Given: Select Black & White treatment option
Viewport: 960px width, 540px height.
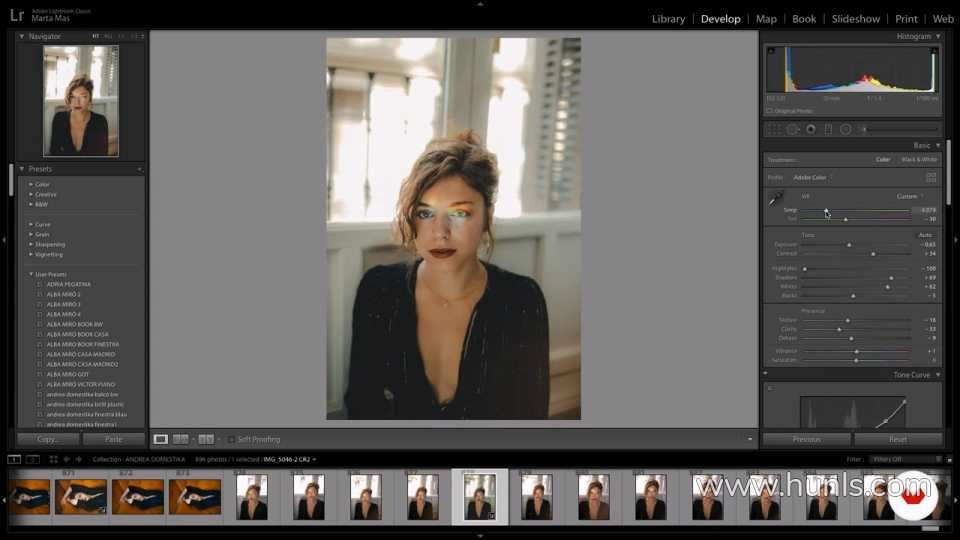Looking at the screenshot, I should tap(919, 159).
